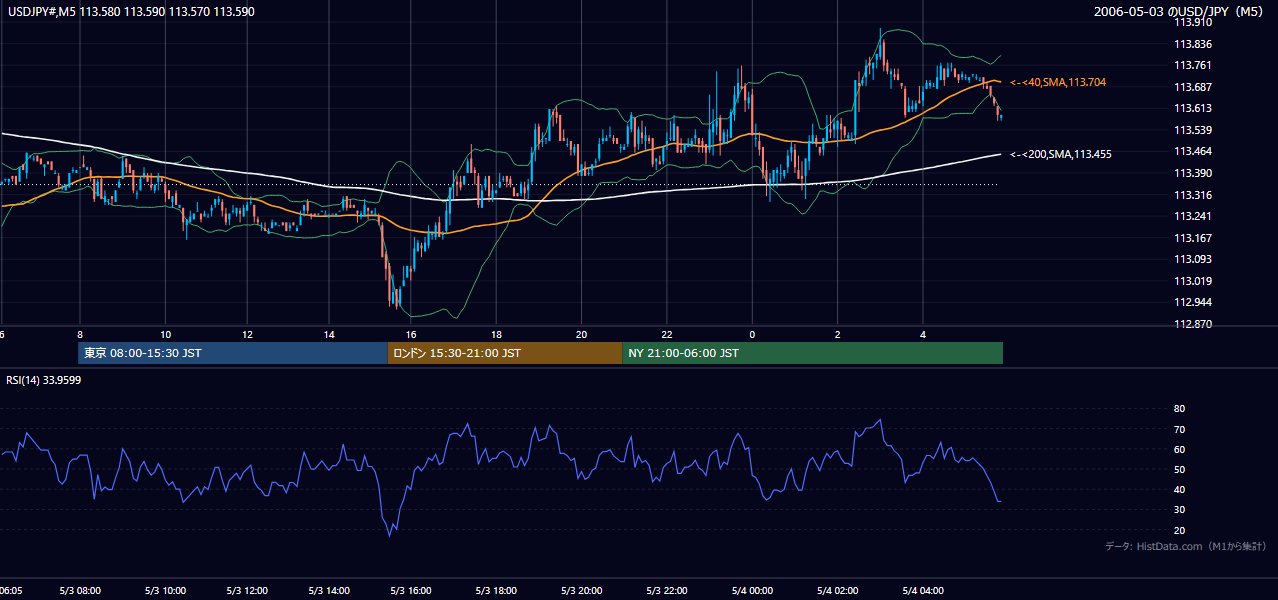Screen dimensions: 1278x600
Task: Click the 113.687 price axis label
Action: [1193, 87]
